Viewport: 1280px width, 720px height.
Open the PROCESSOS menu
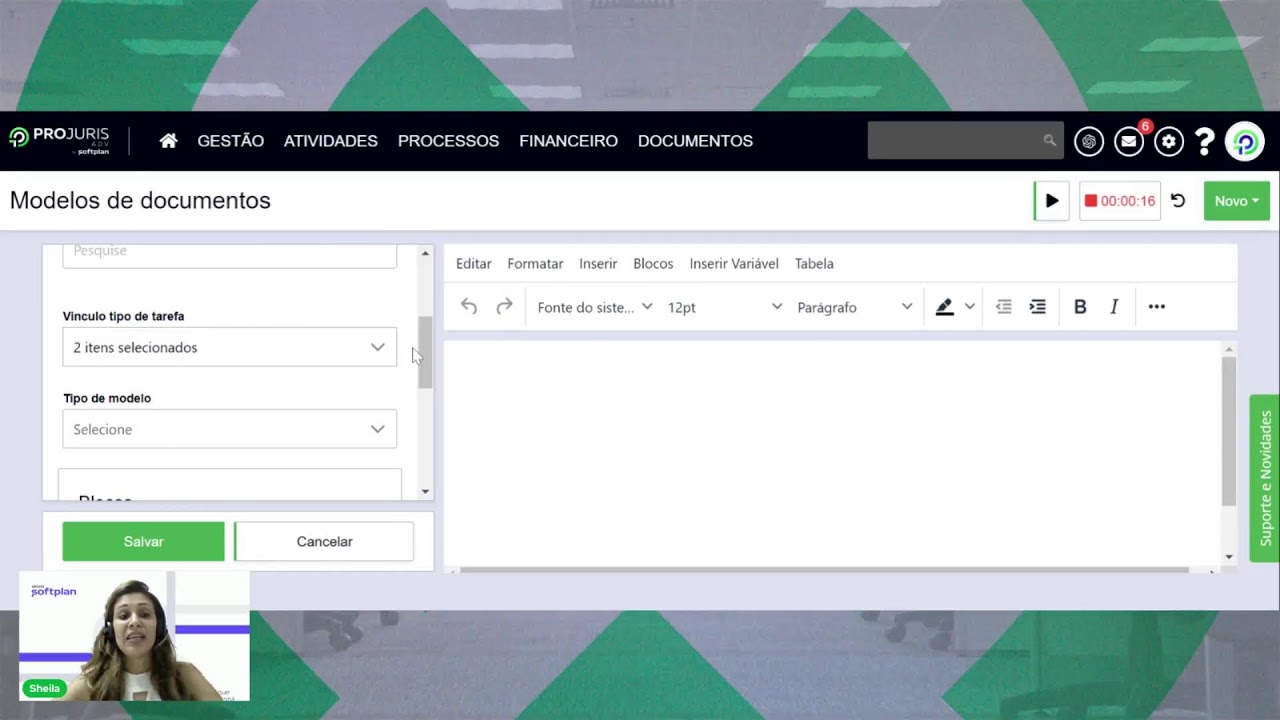click(448, 141)
